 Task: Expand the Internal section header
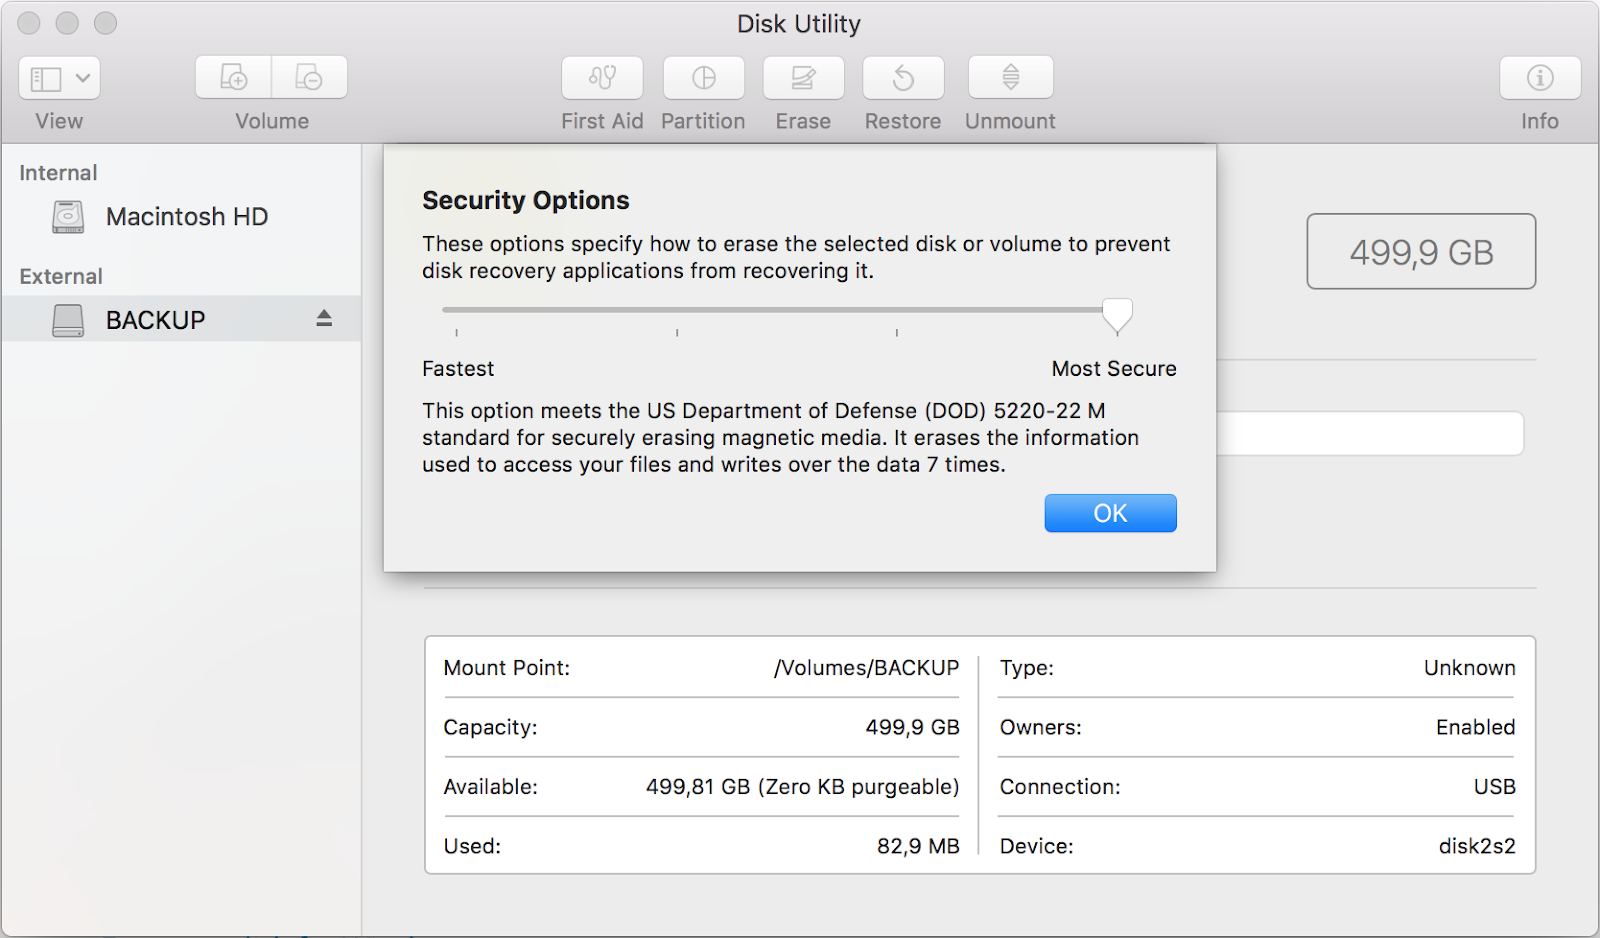57,172
